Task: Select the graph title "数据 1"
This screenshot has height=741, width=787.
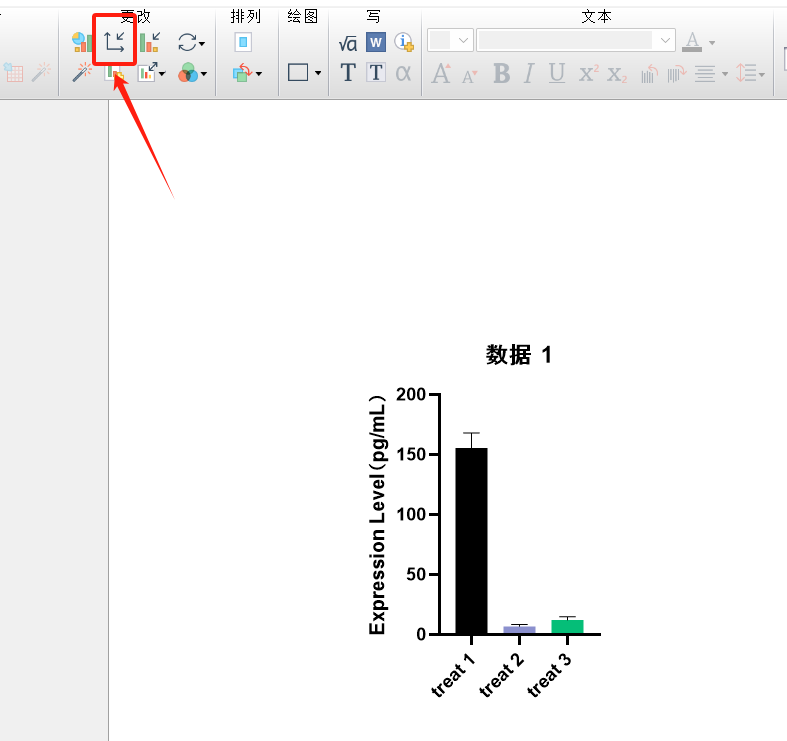Action: click(x=518, y=355)
